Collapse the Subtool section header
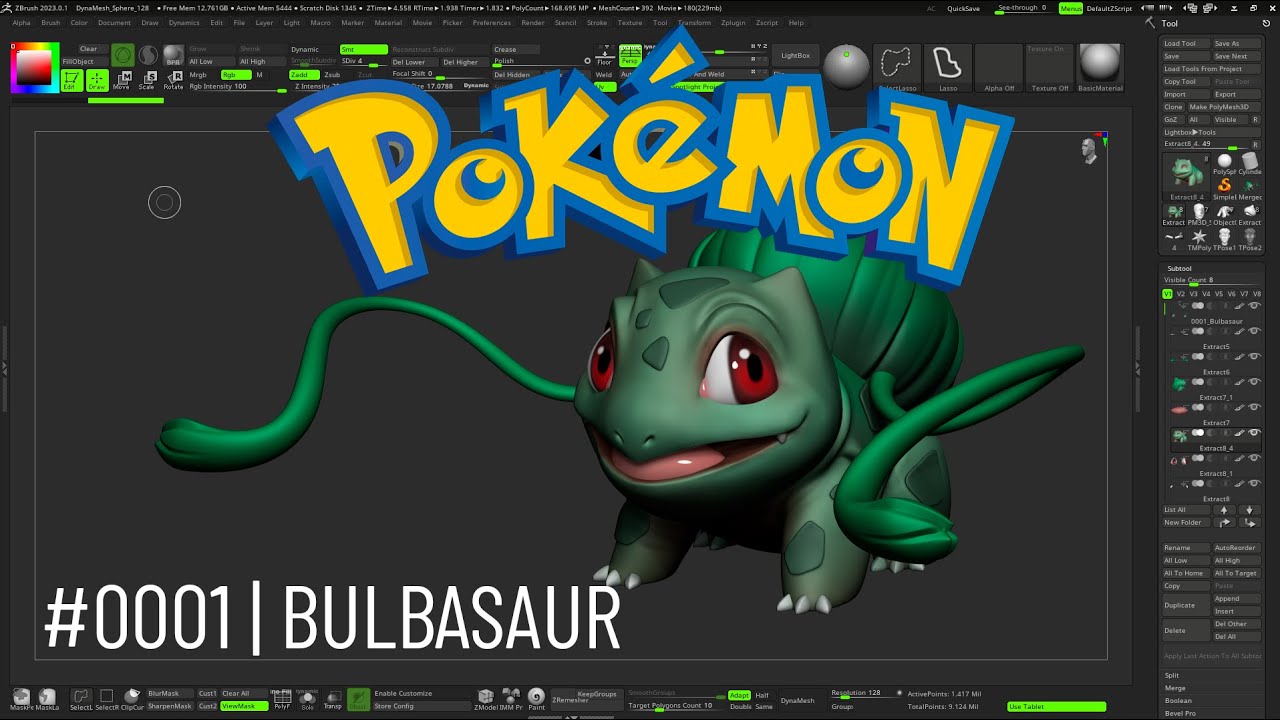1280x720 pixels. pyautogui.click(x=1179, y=268)
